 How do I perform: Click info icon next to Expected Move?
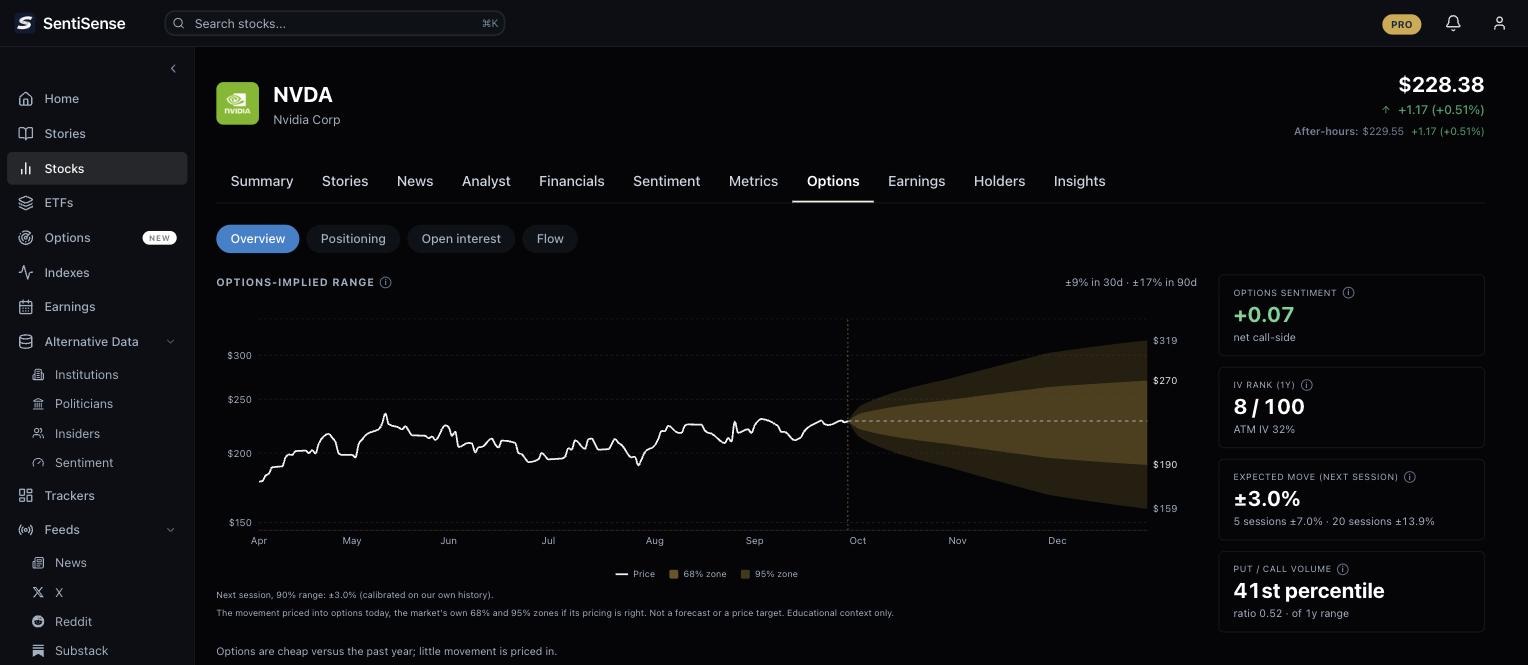pos(1410,477)
